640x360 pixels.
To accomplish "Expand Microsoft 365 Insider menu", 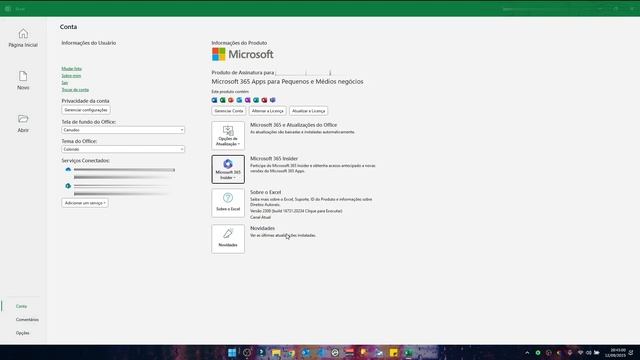I will coord(228,169).
